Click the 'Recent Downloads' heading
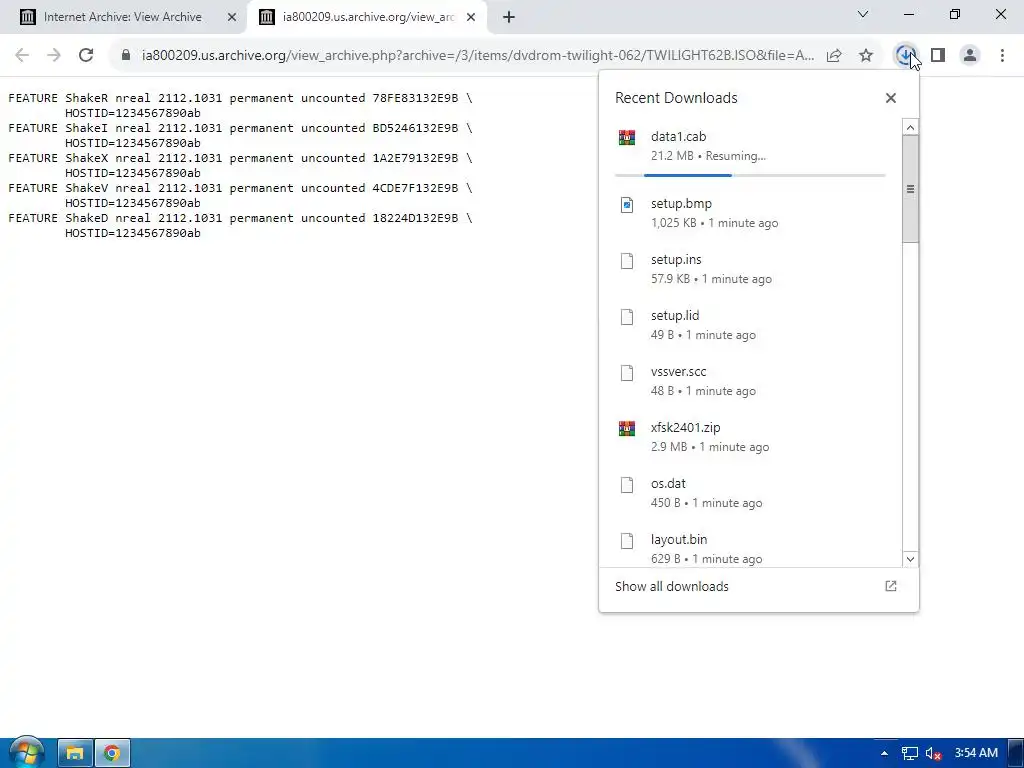1024x768 pixels. 676,98
